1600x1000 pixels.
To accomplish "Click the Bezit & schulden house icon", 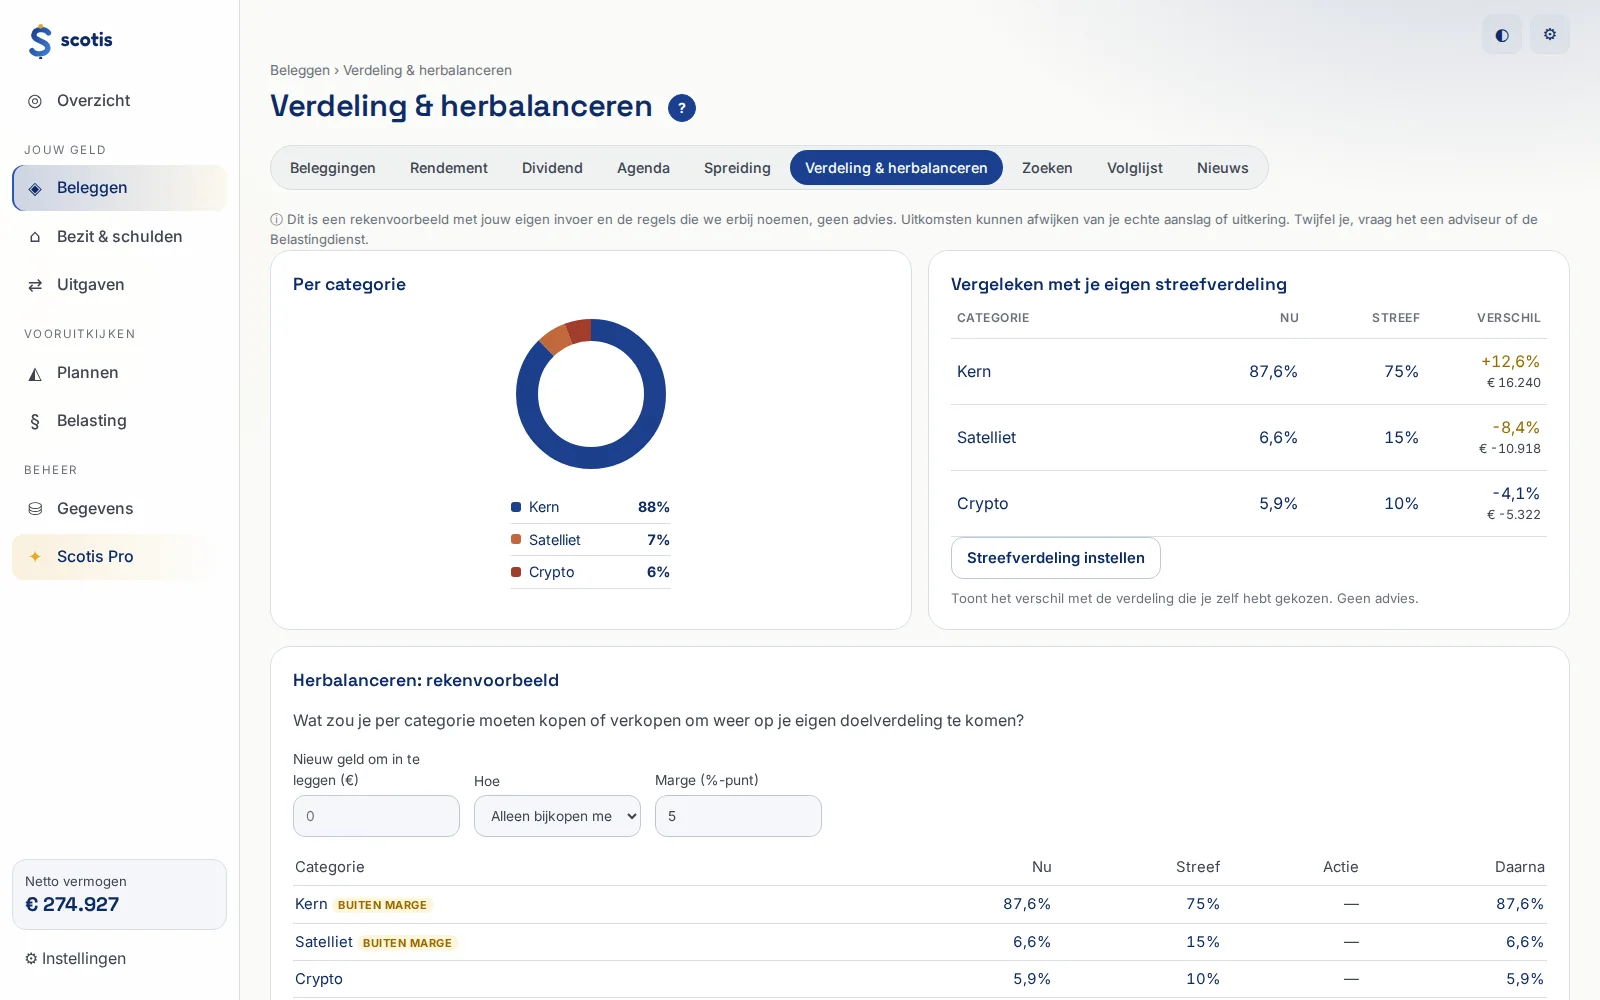I will pyautogui.click(x=35, y=237).
